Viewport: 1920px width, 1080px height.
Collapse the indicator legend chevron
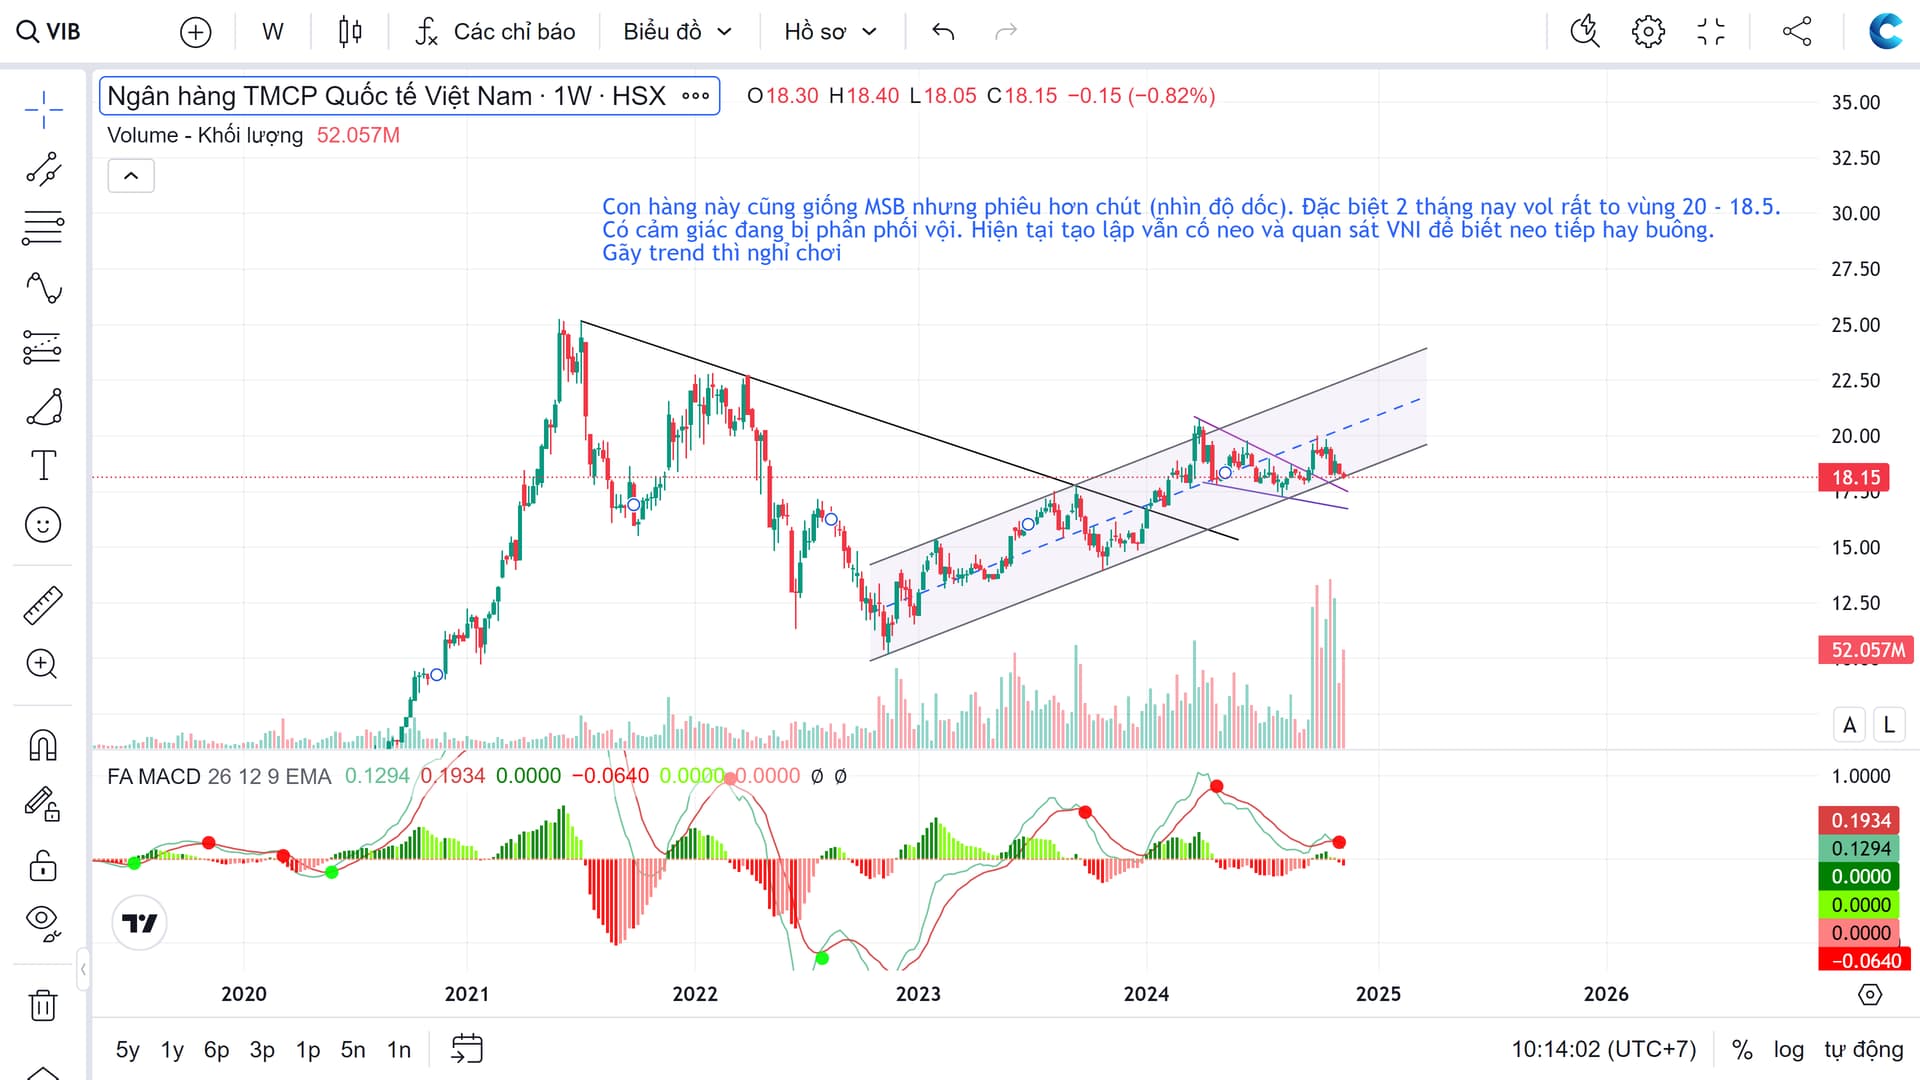click(131, 176)
